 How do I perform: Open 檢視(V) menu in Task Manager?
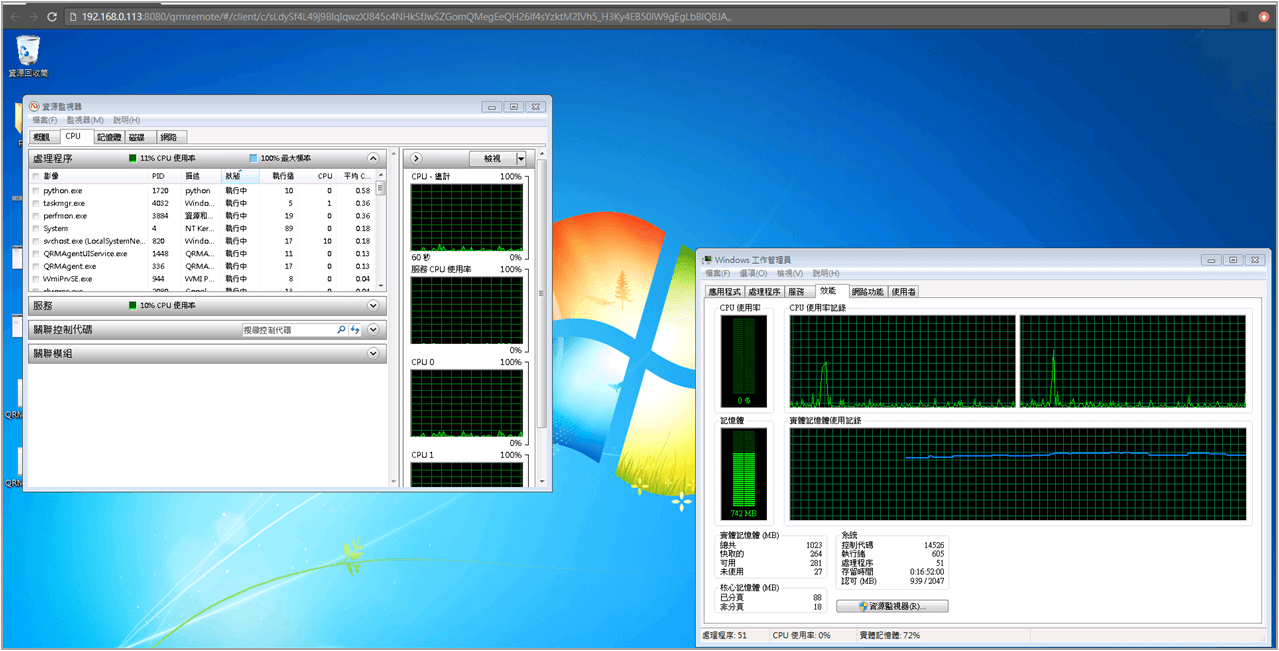tap(791, 273)
